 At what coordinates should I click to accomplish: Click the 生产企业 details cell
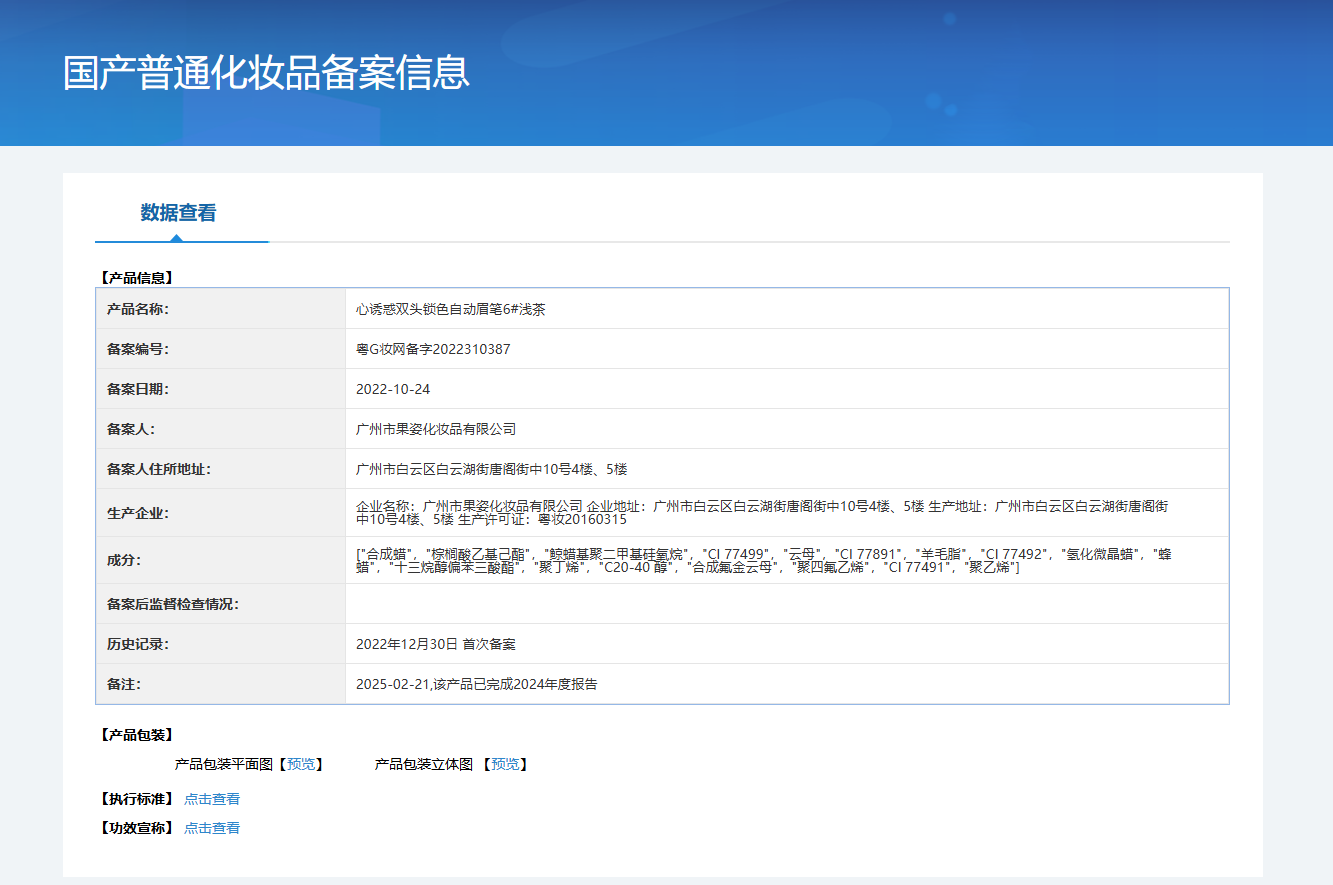787,513
